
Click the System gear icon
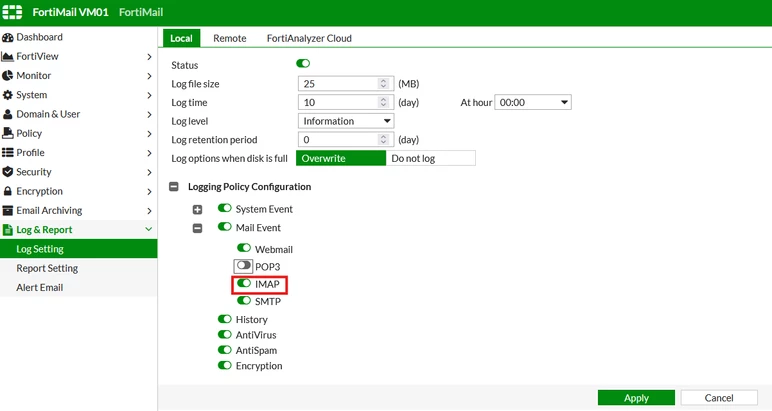click(7, 95)
